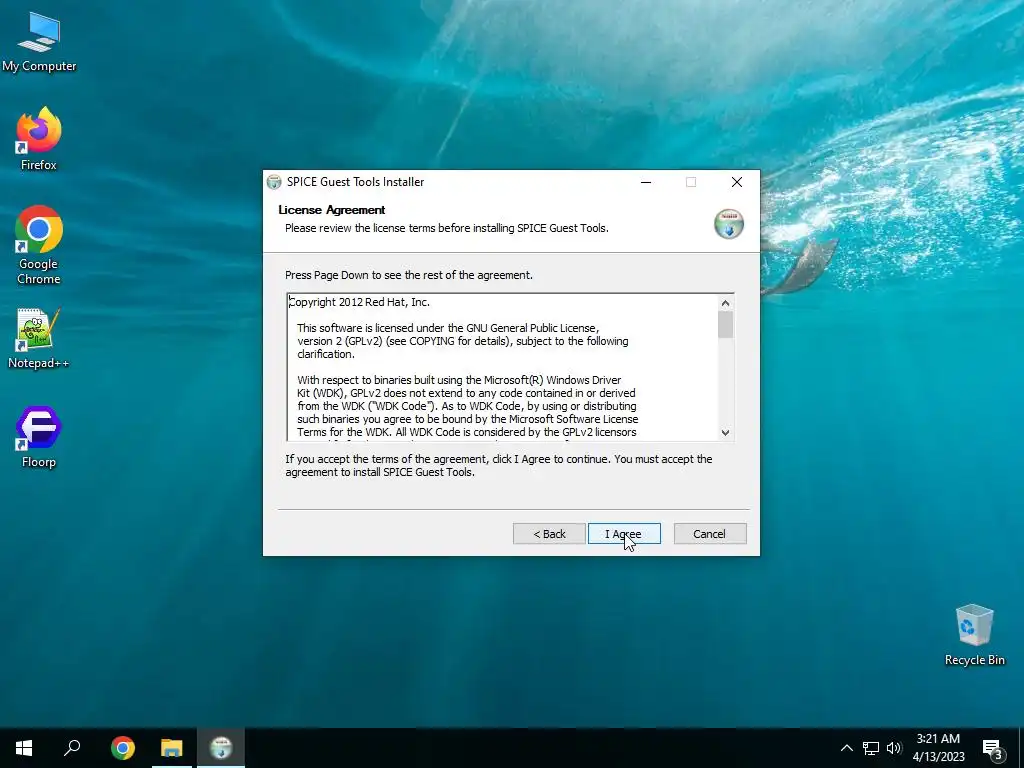Screen dimensions: 1024x768
Task: Open Chrome from the taskbar
Action: point(122,748)
